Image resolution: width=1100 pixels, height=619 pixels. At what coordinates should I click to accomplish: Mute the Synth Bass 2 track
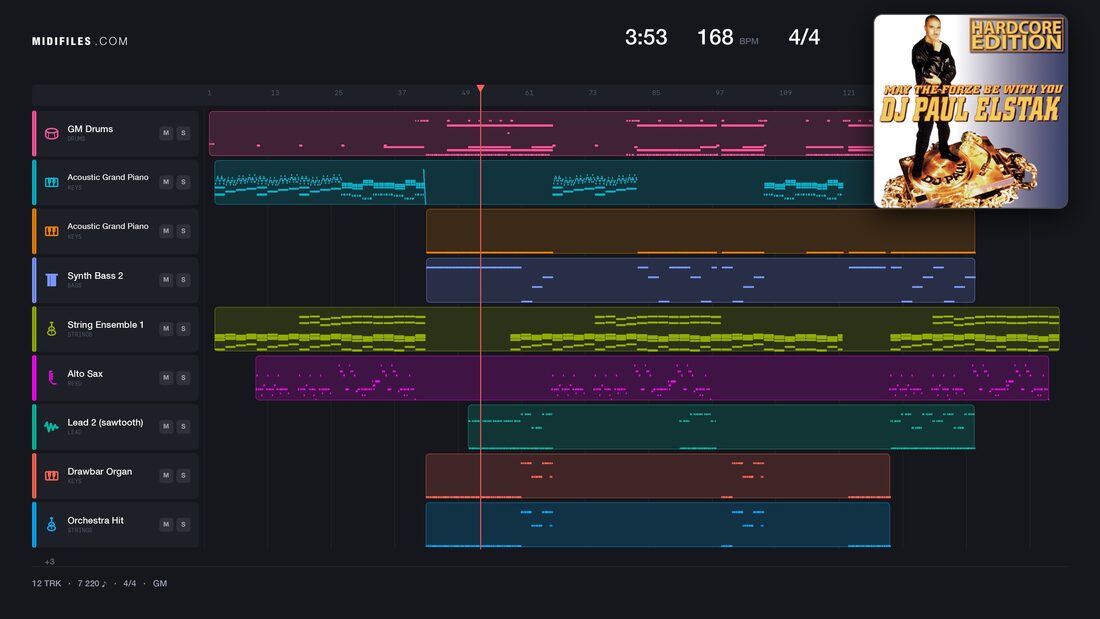[166, 279]
